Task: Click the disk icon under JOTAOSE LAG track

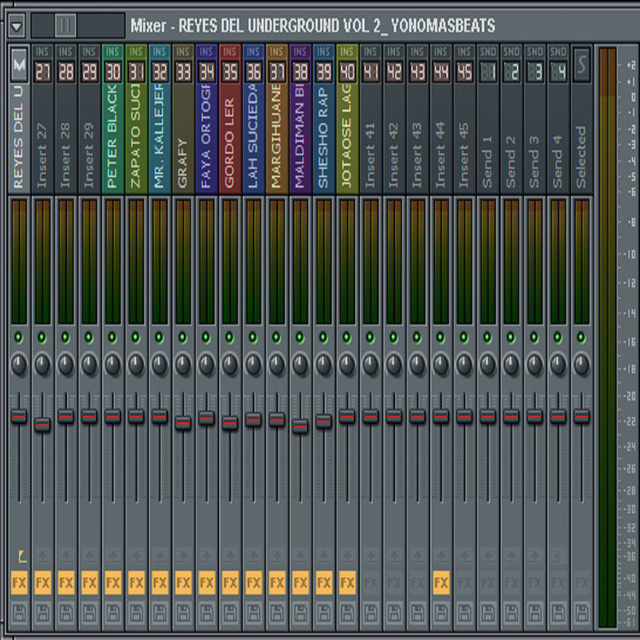Action: coord(347,611)
